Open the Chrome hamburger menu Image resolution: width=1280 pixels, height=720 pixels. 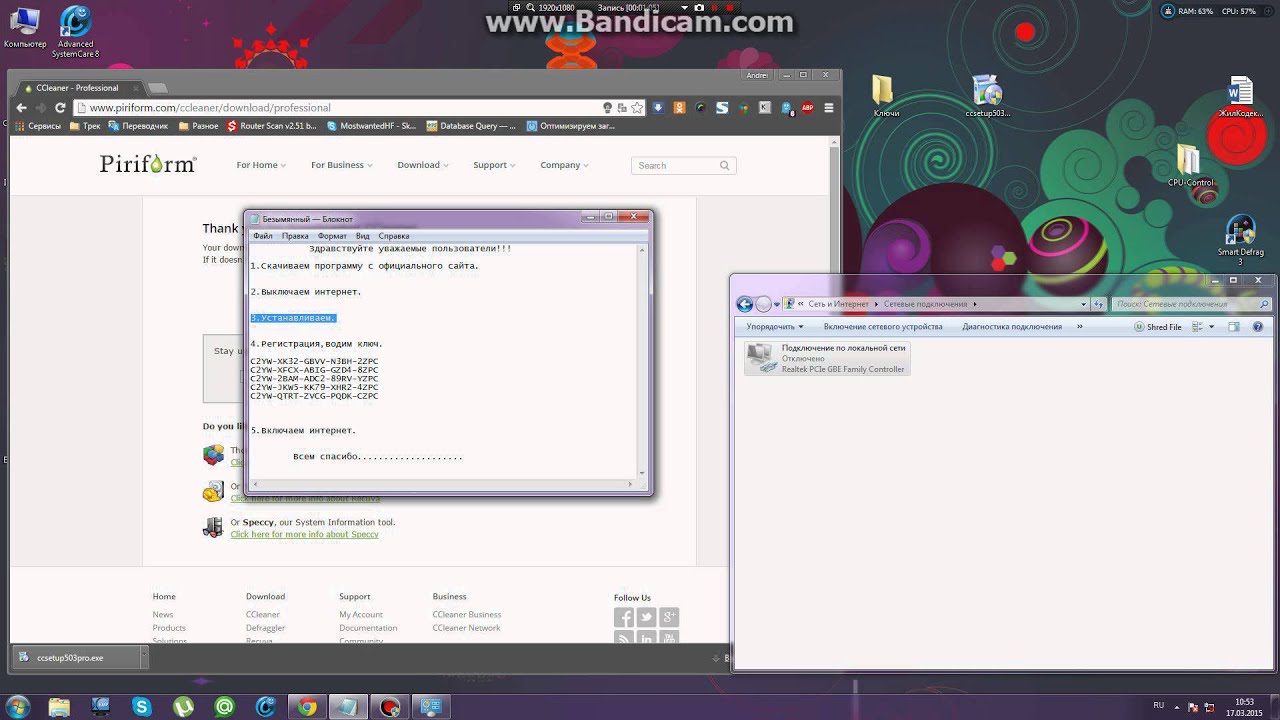coord(828,108)
